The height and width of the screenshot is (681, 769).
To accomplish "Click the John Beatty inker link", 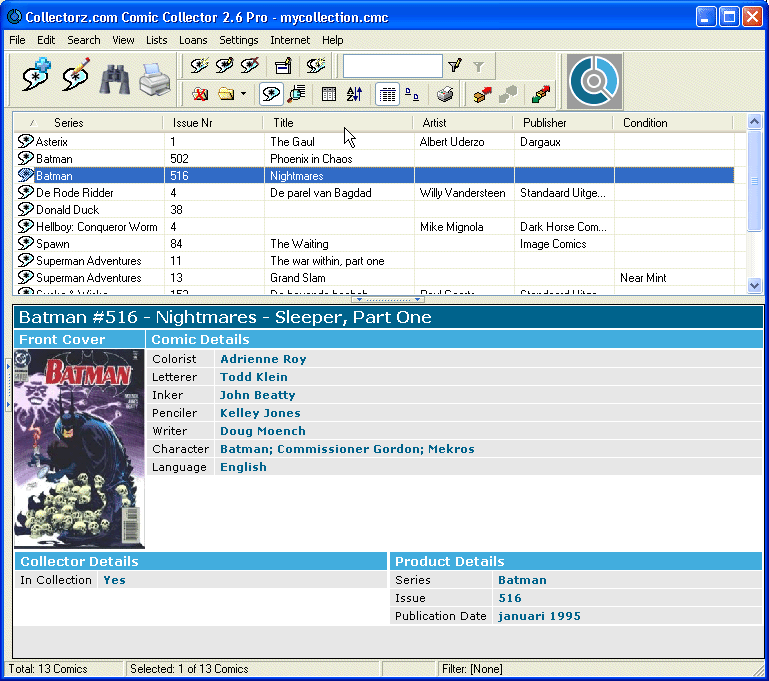I will point(257,395).
